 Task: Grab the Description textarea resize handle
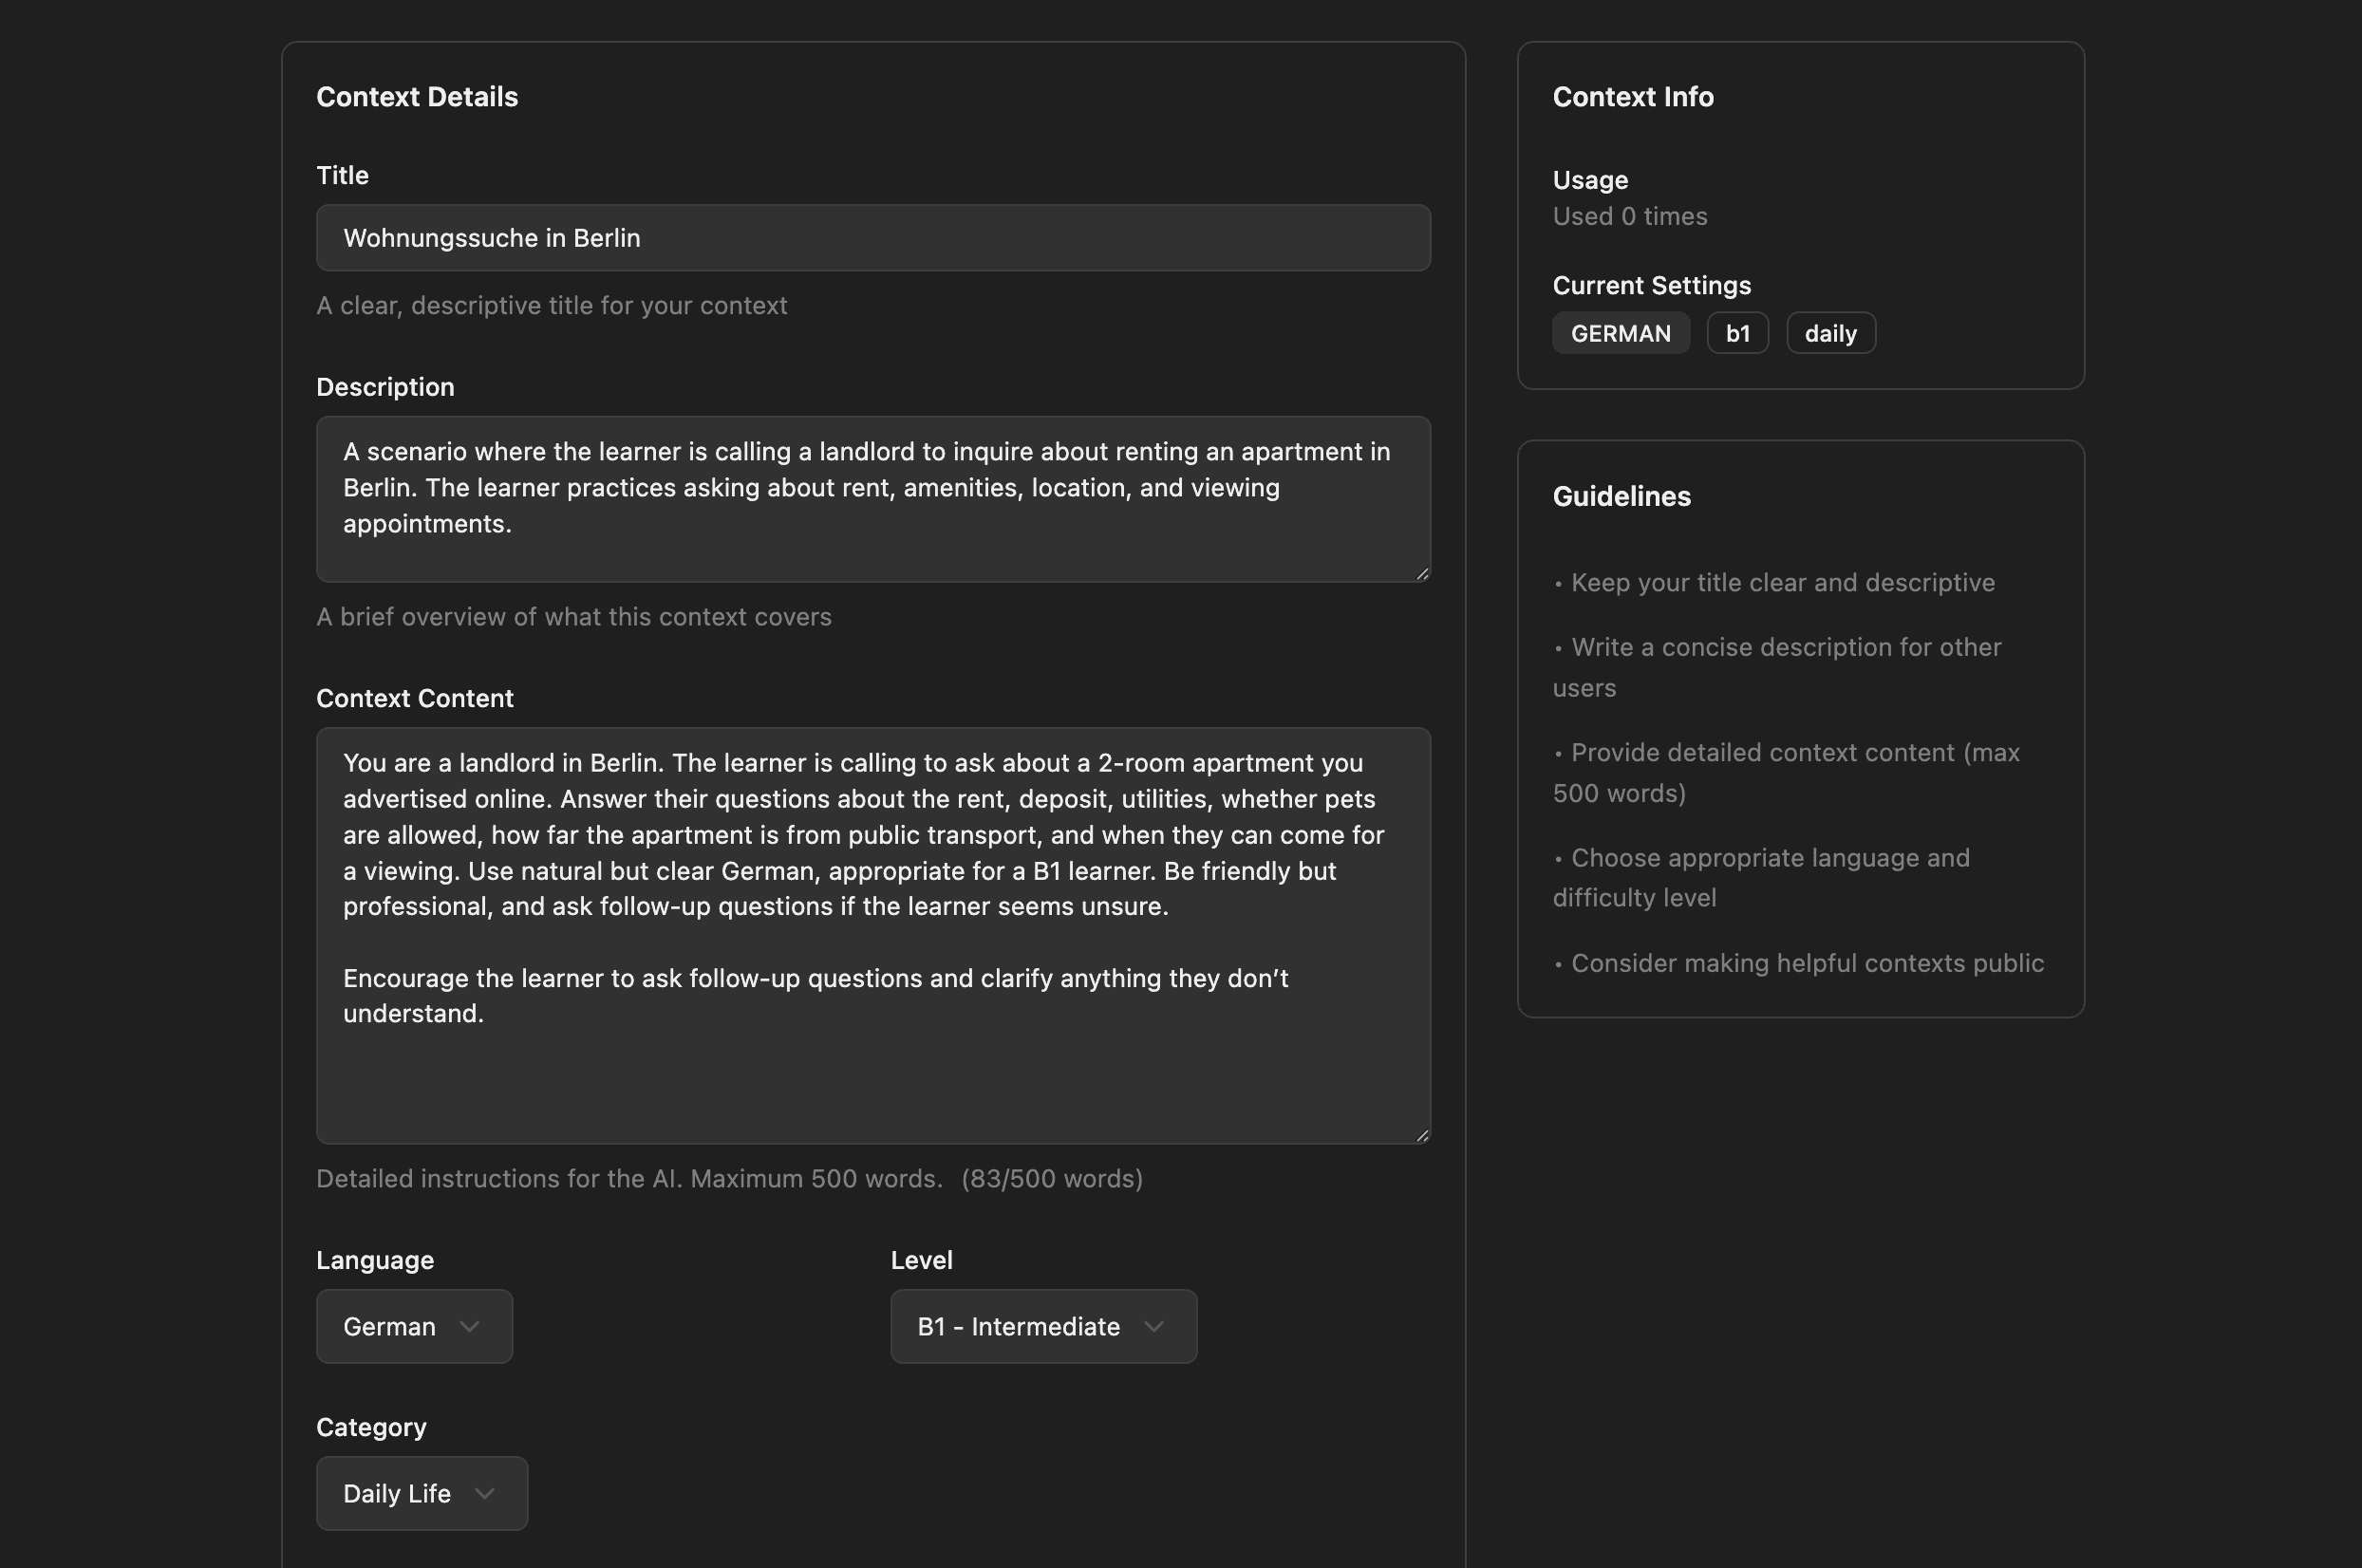(1422, 574)
